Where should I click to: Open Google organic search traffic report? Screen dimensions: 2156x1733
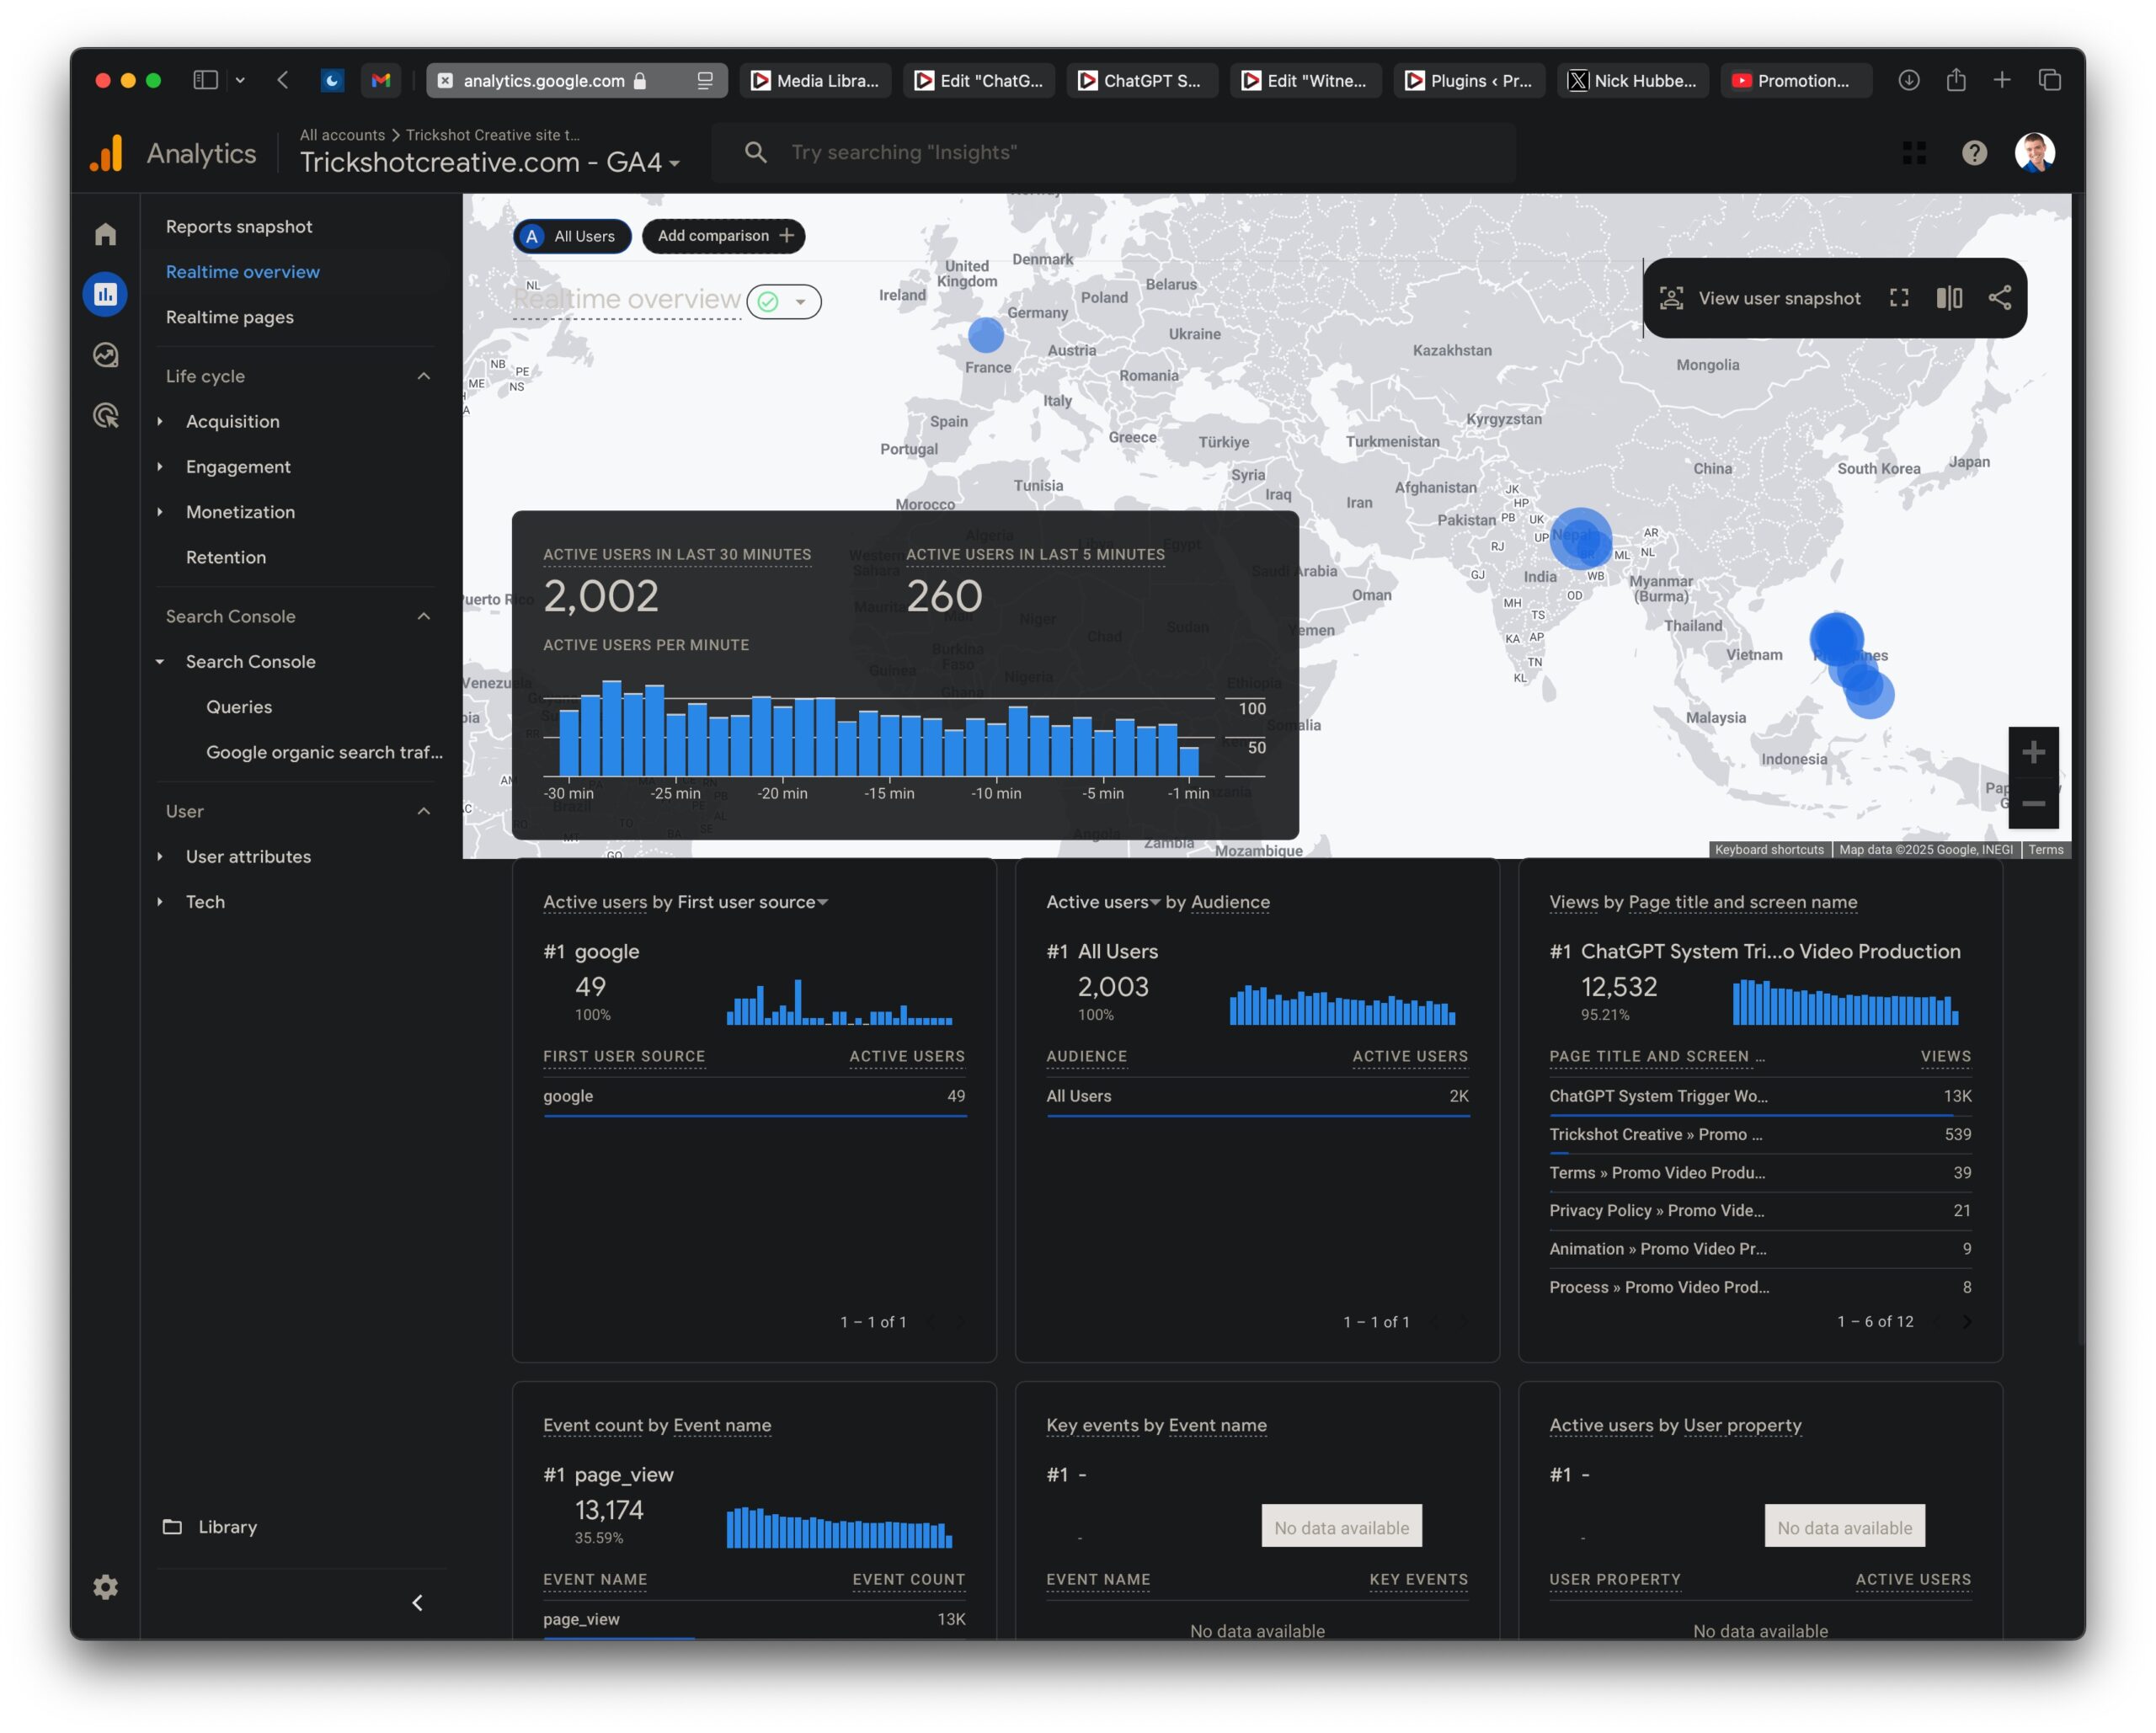(324, 752)
